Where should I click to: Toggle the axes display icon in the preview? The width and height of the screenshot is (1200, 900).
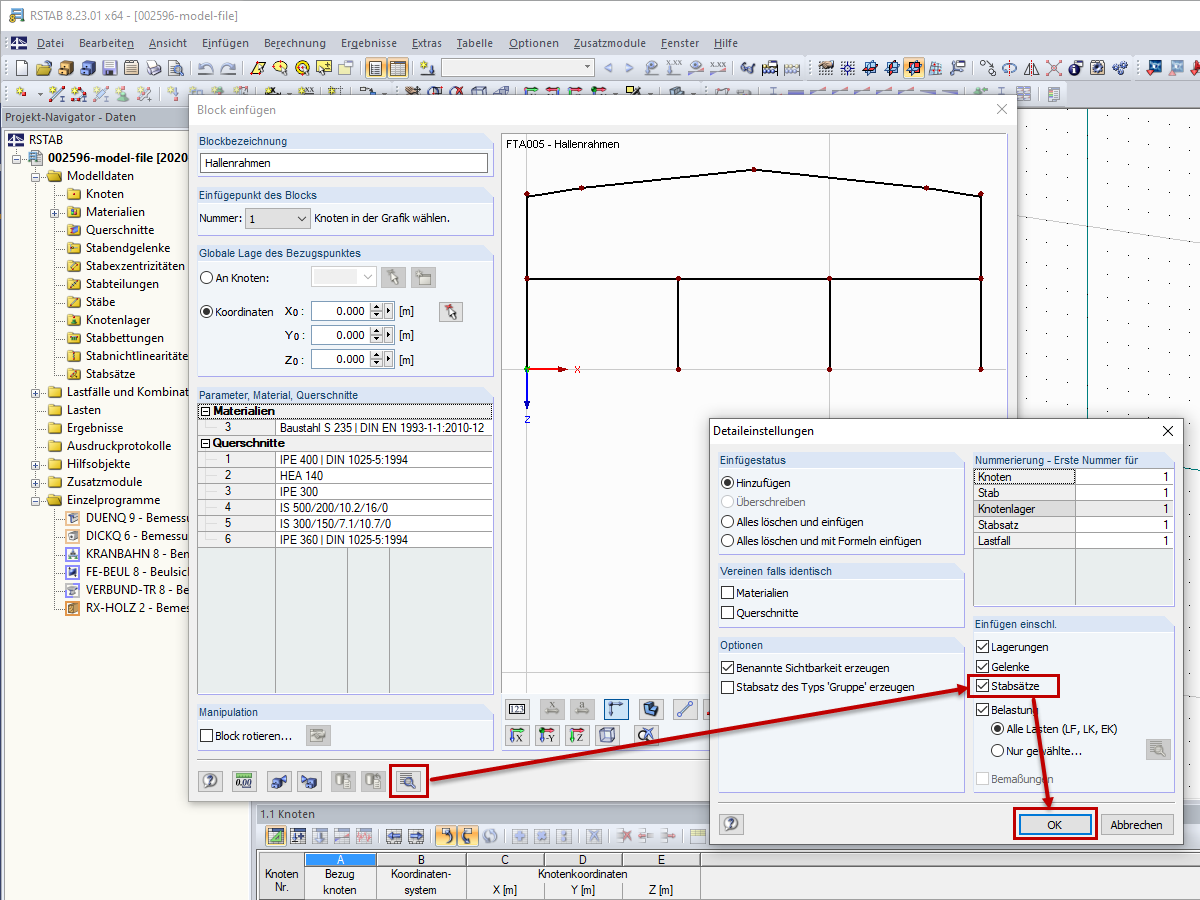pos(617,709)
